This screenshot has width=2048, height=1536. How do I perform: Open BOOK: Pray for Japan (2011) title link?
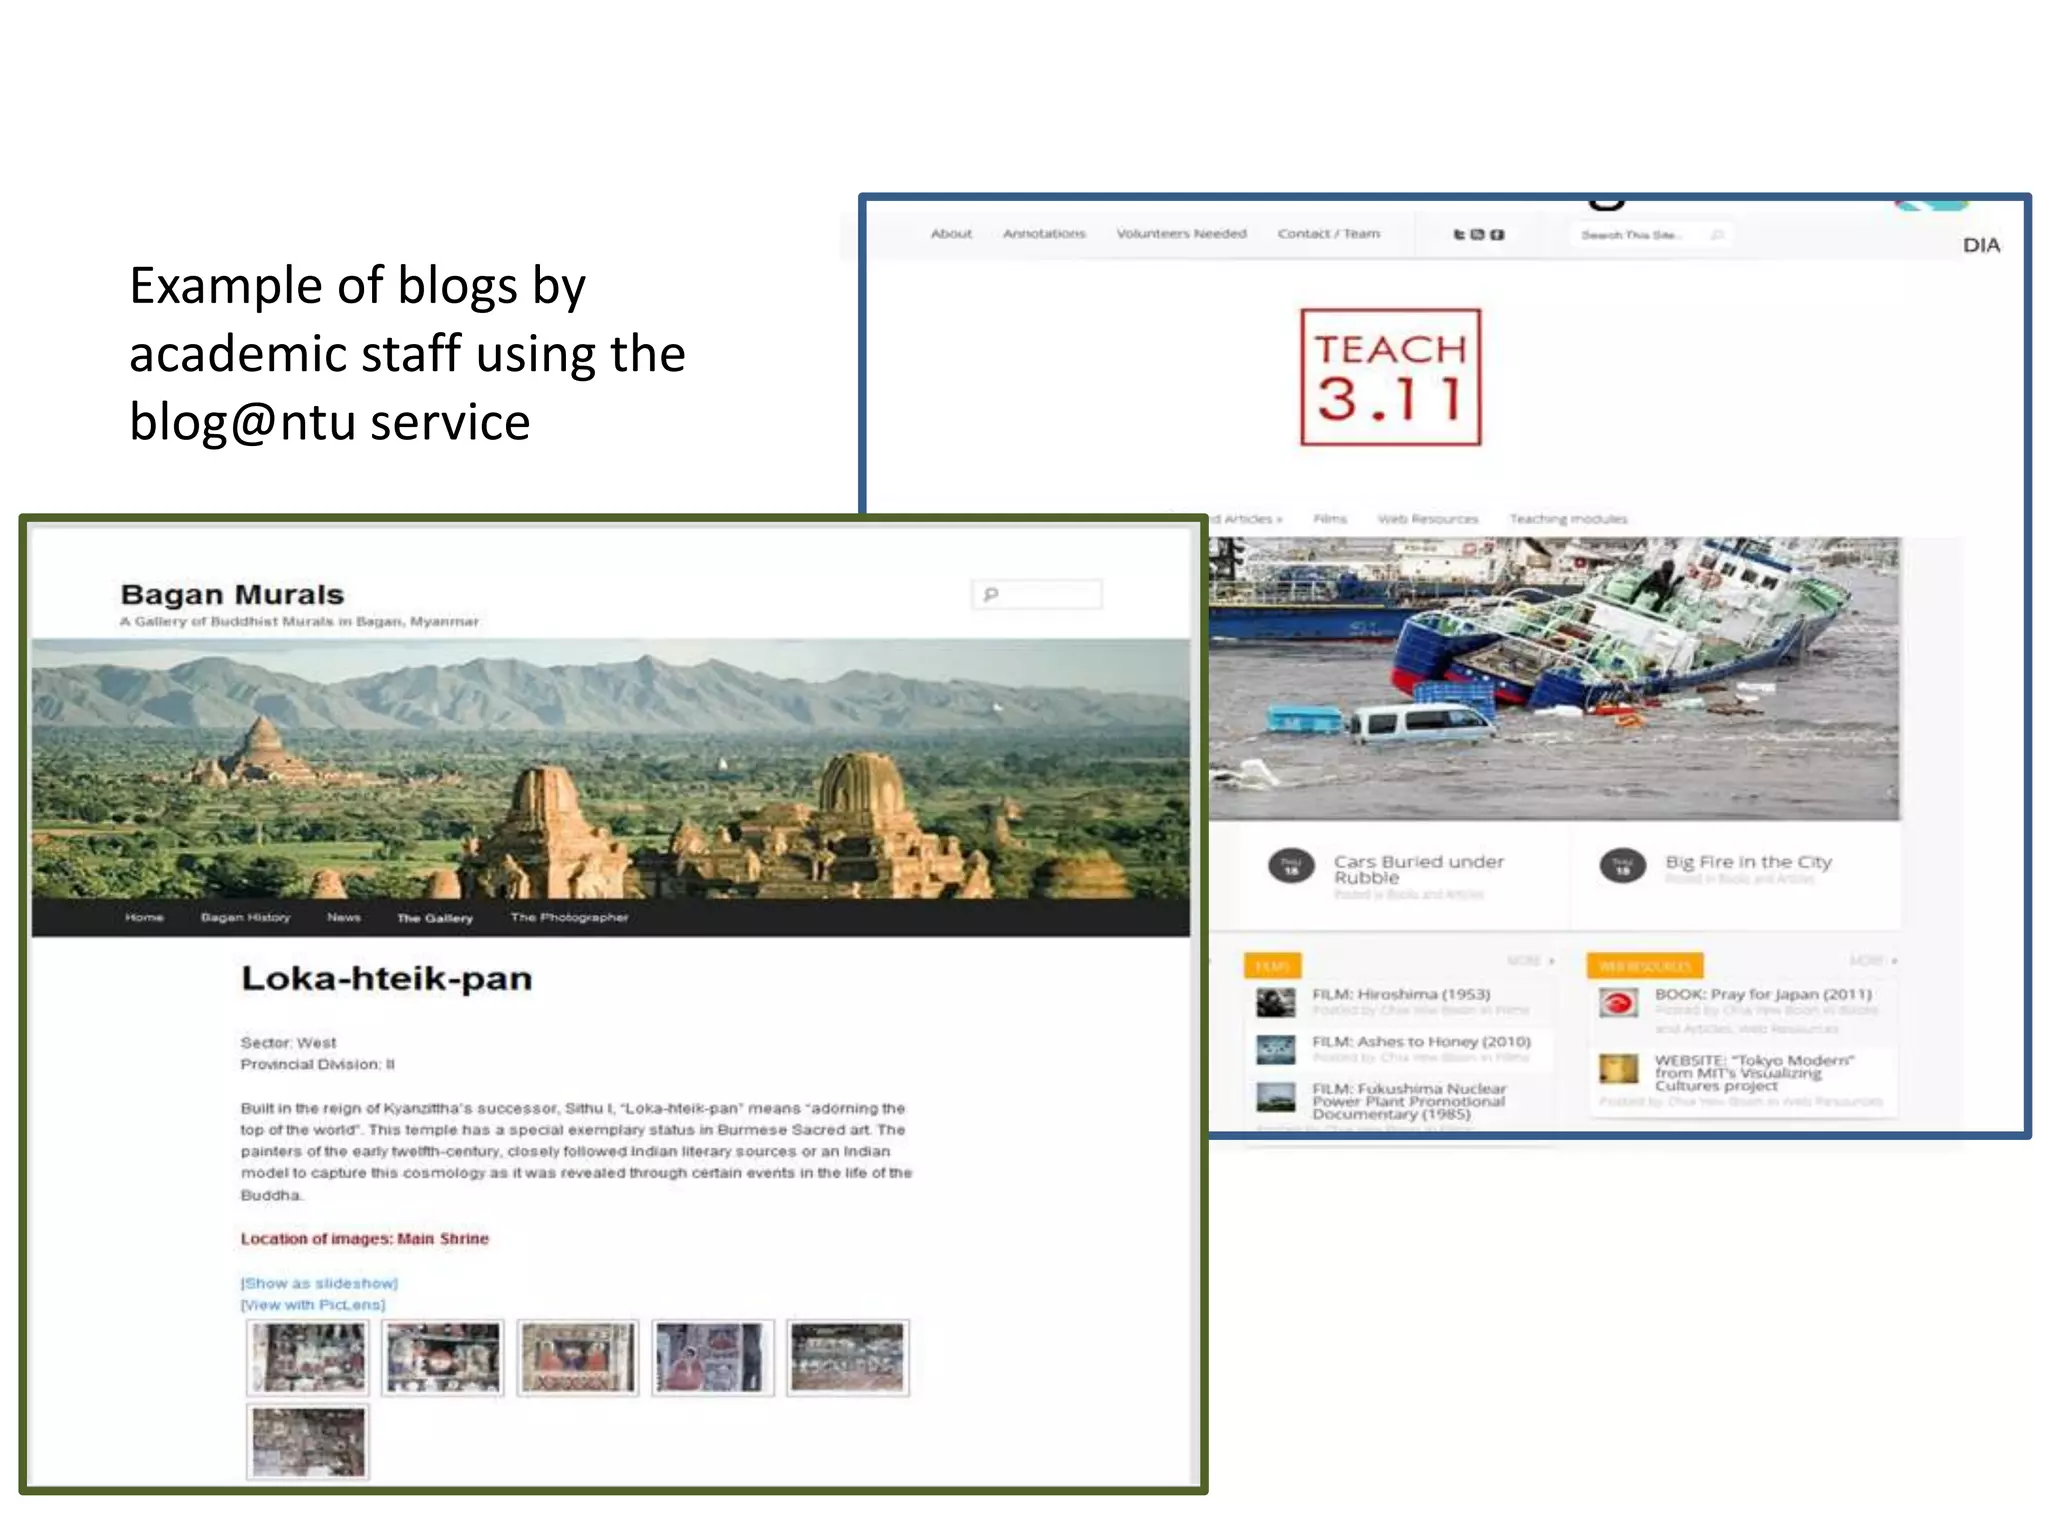1763,994
